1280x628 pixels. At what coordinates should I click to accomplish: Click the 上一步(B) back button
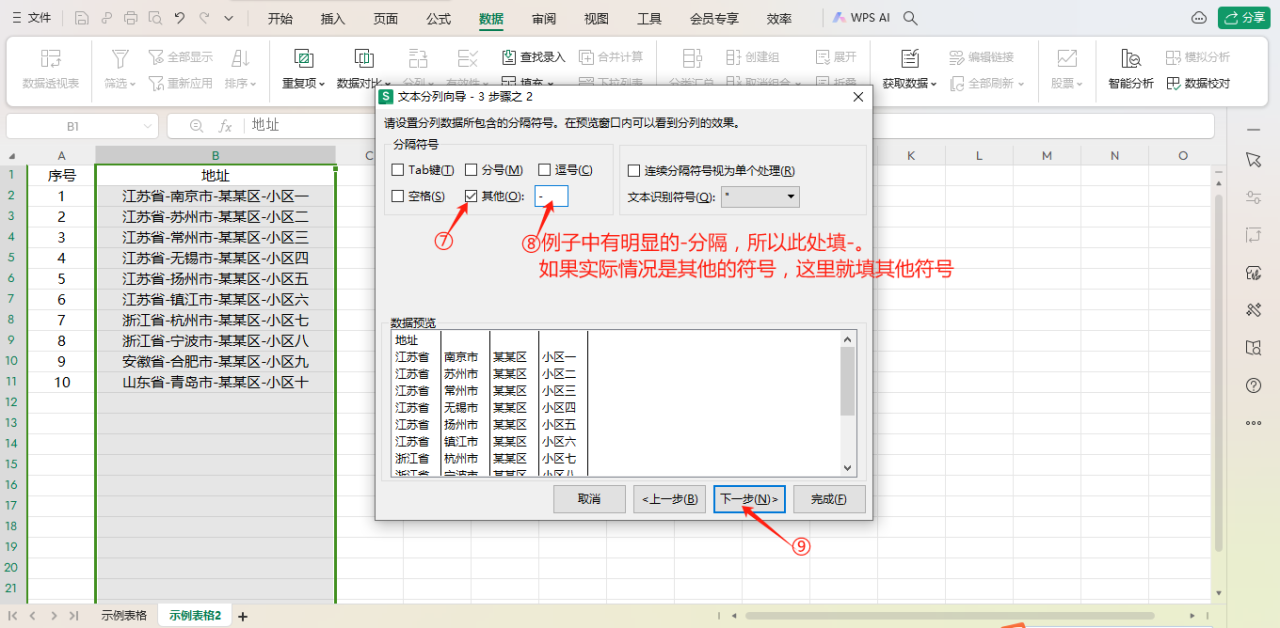pos(669,499)
